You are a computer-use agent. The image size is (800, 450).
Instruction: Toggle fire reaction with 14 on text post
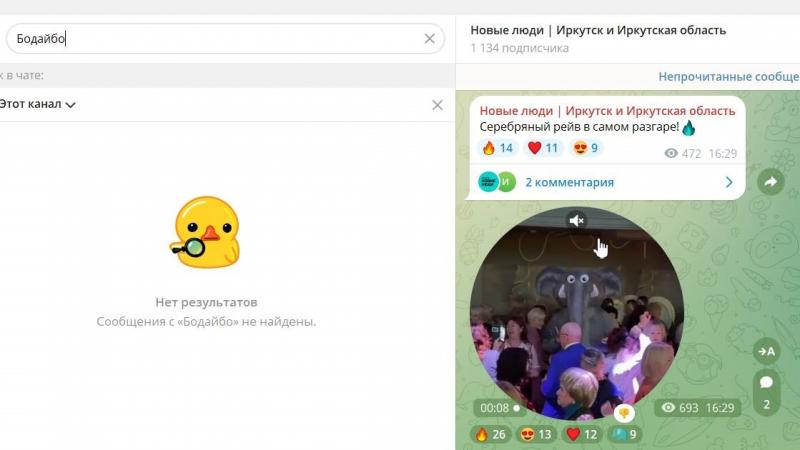[x=497, y=148]
